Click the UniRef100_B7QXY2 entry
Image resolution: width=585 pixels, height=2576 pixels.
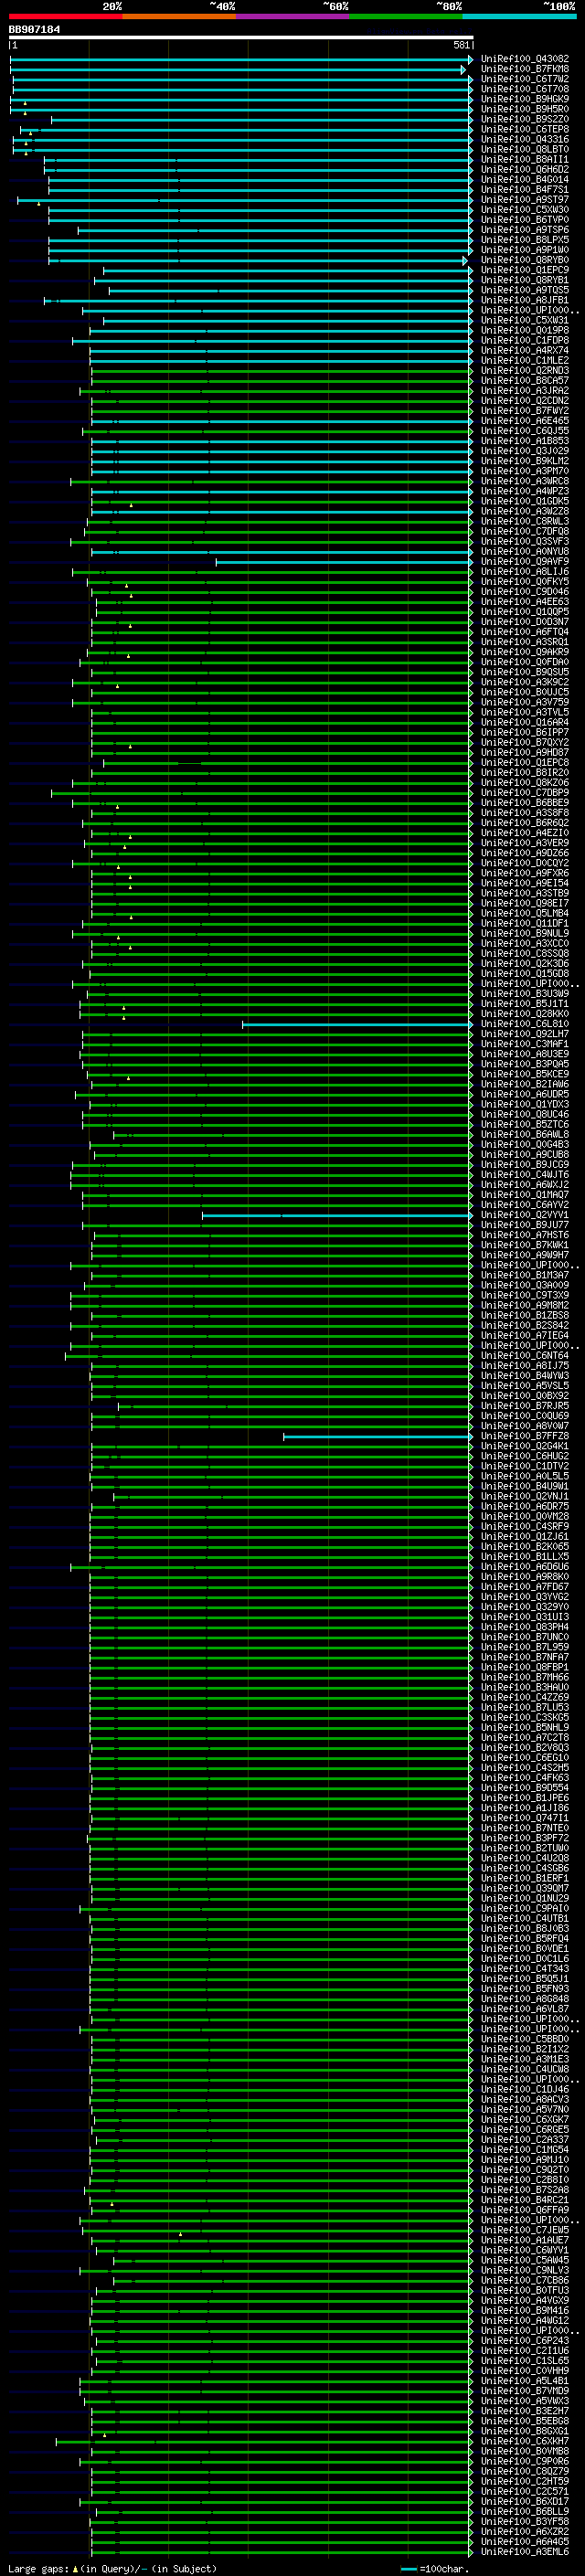pos(525,743)
